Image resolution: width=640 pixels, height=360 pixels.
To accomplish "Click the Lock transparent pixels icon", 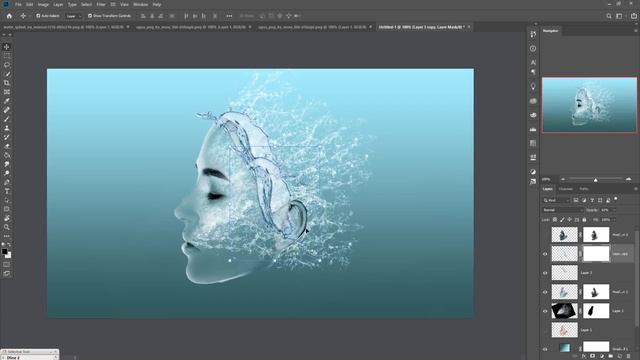I will pyautogui.click(x=555, y=220).
